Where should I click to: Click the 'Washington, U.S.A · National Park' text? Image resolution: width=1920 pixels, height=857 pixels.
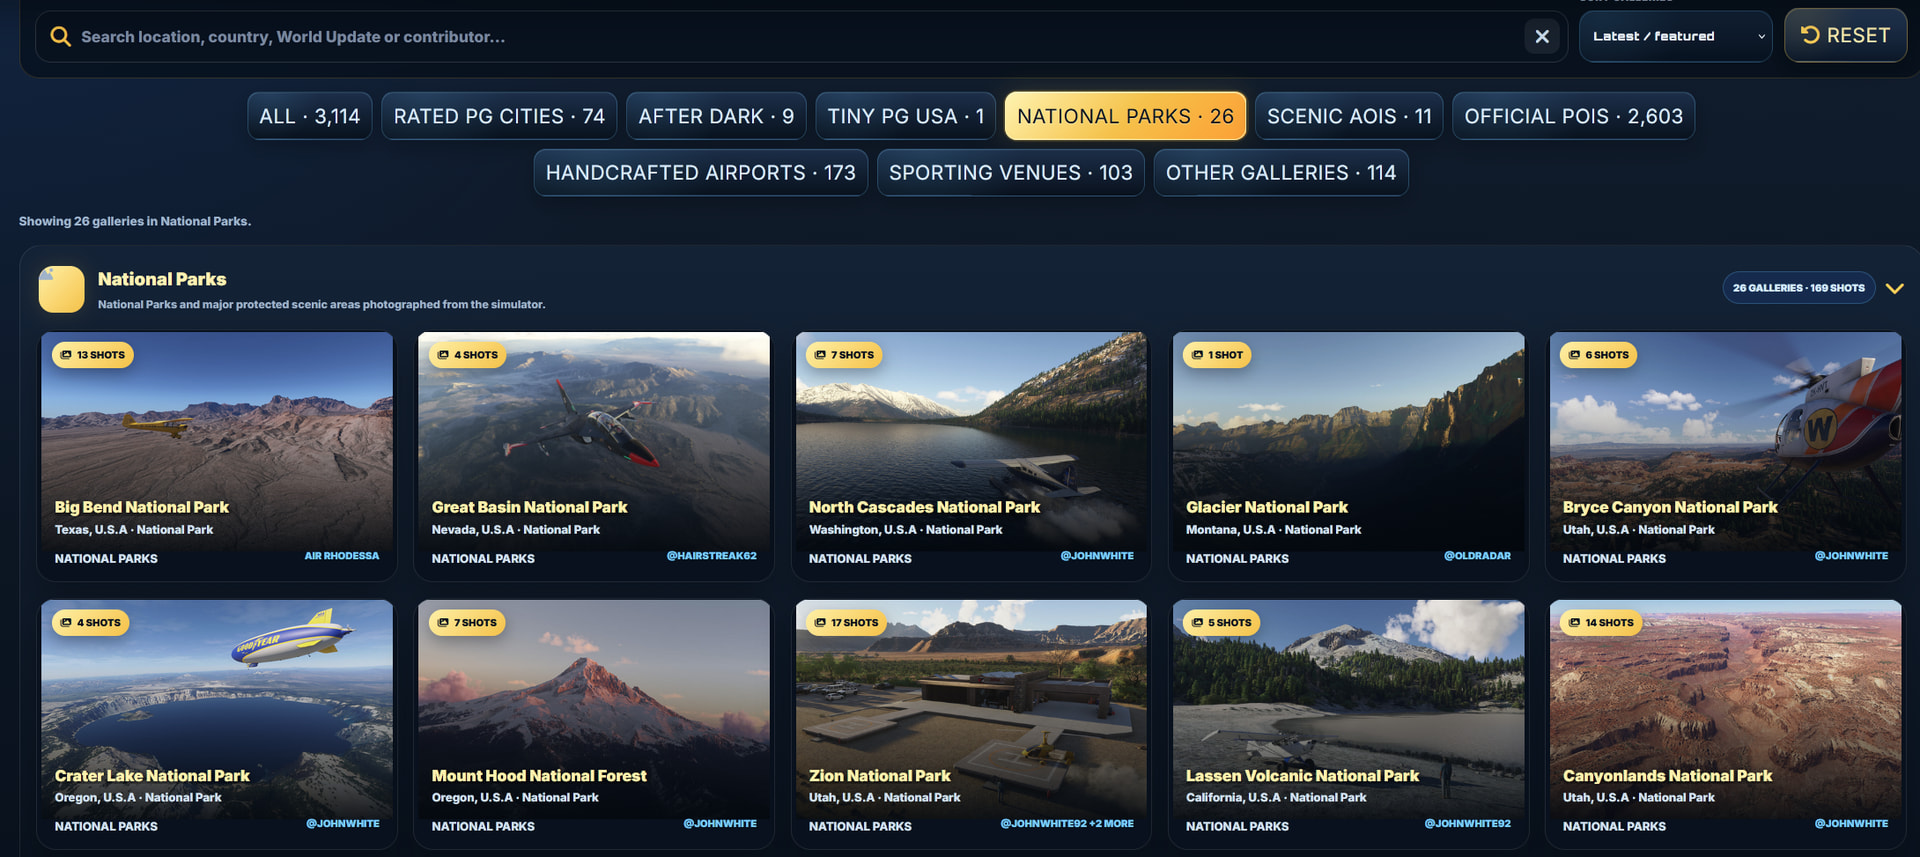coord(906,530)
